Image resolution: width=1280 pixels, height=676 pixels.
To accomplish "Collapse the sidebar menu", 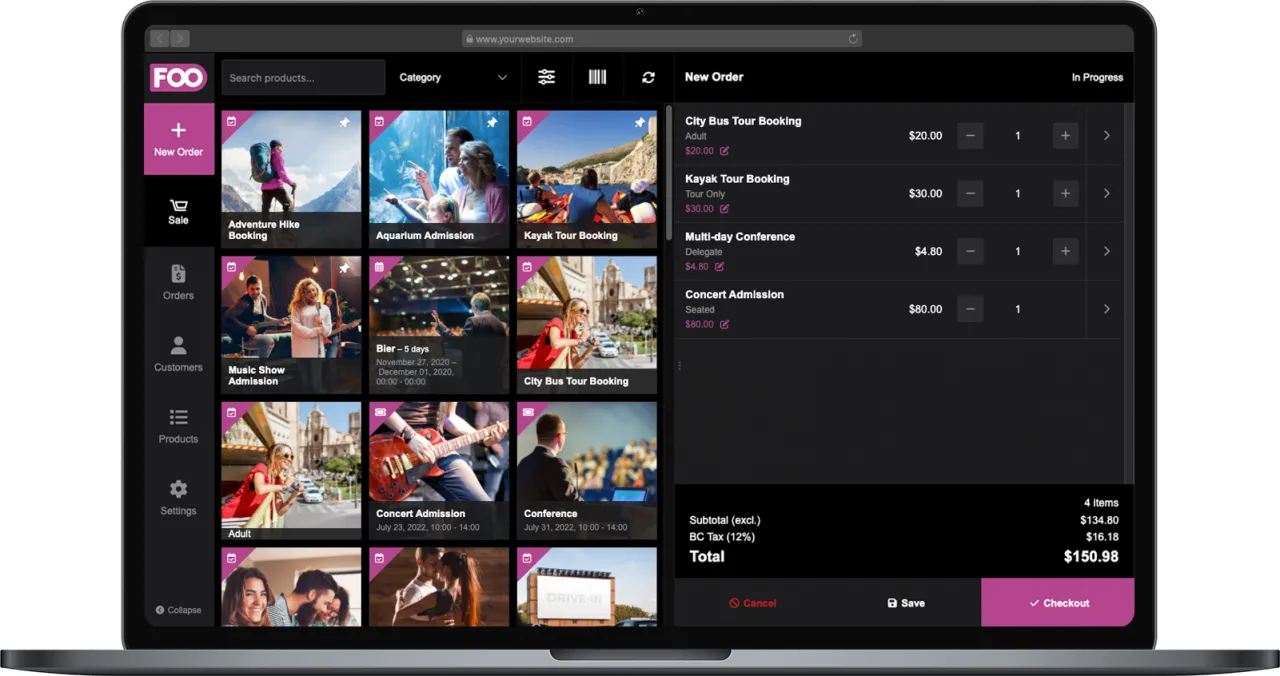I will [x=179, y=610].
